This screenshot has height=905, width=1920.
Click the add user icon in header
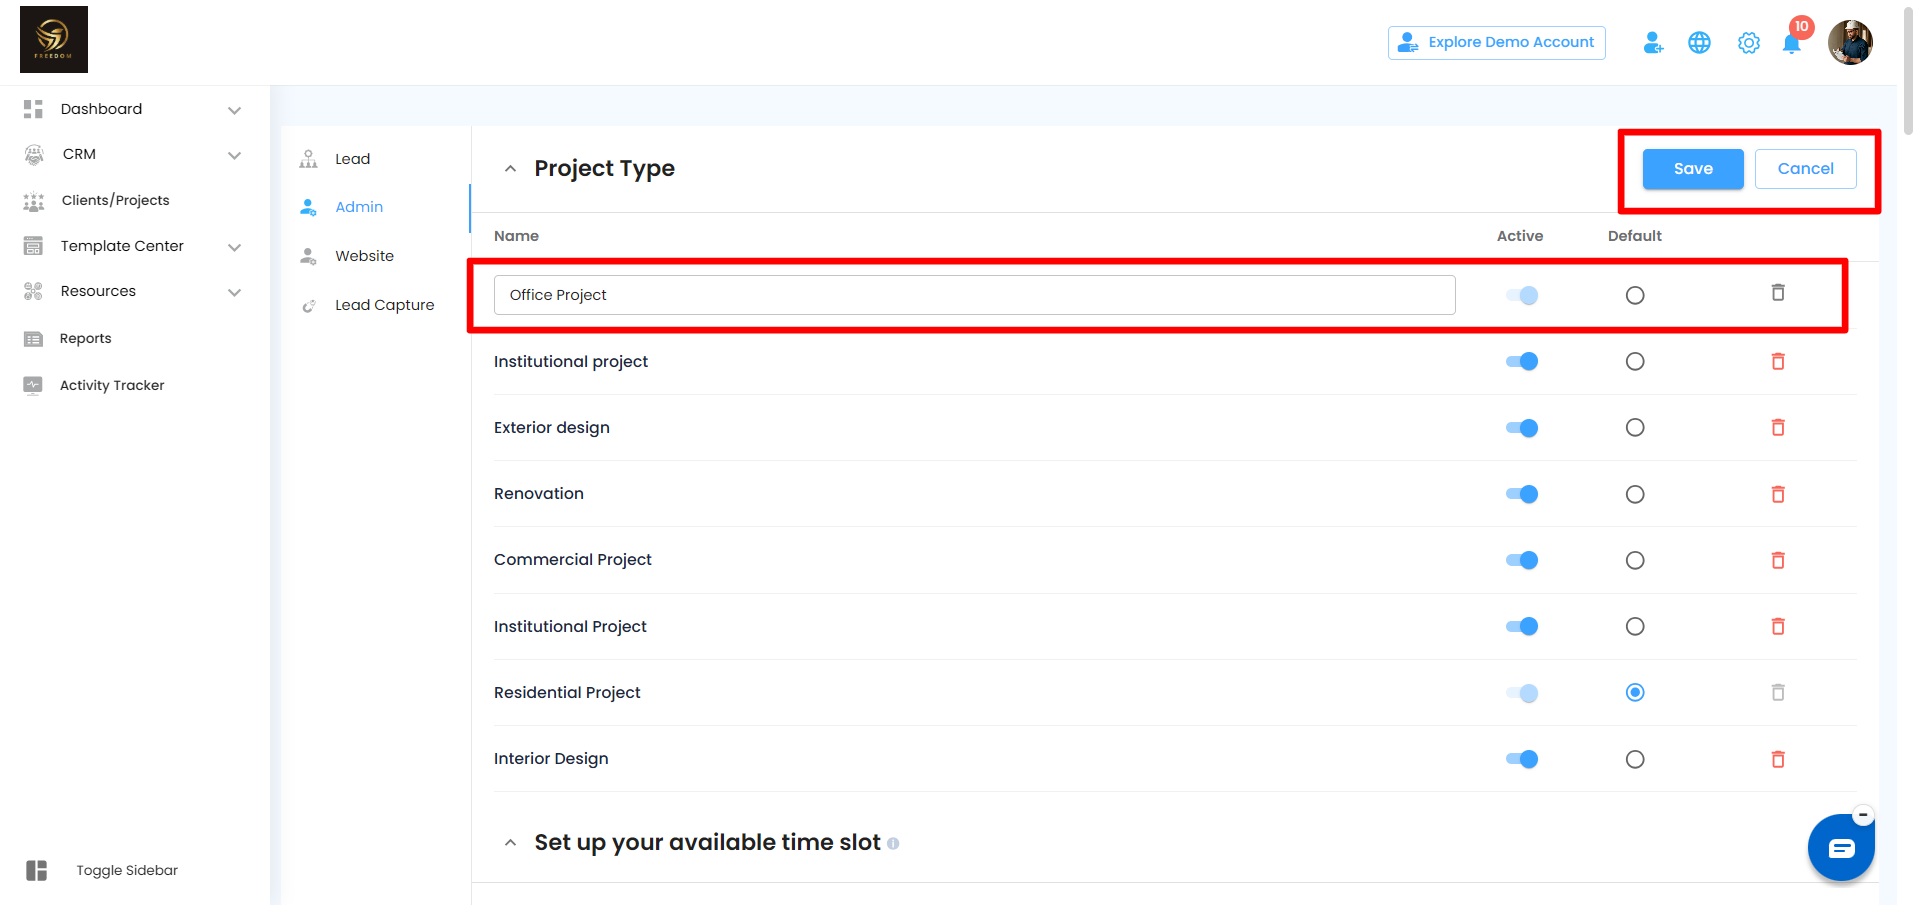click(1653, 43)
